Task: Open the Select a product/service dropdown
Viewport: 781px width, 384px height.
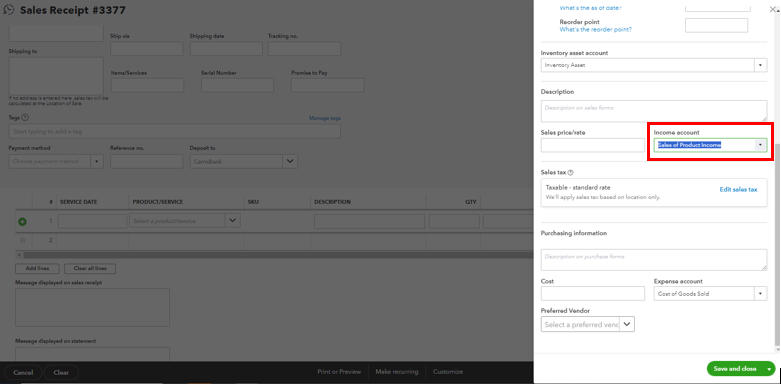Action: [x=233, y=221]
